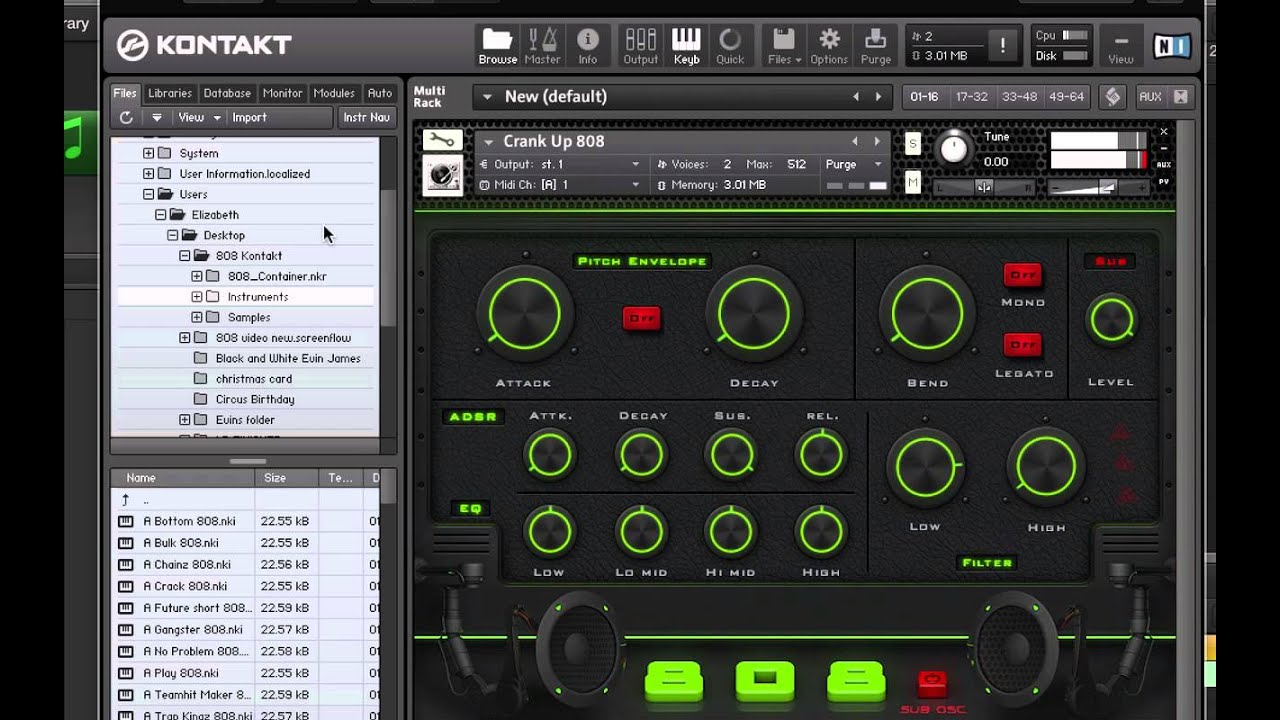This screenshot has width=1280, height=720.
Task: Toggle the Sub Osc red button
Action: pyautogui.click(x=931, y=684)
